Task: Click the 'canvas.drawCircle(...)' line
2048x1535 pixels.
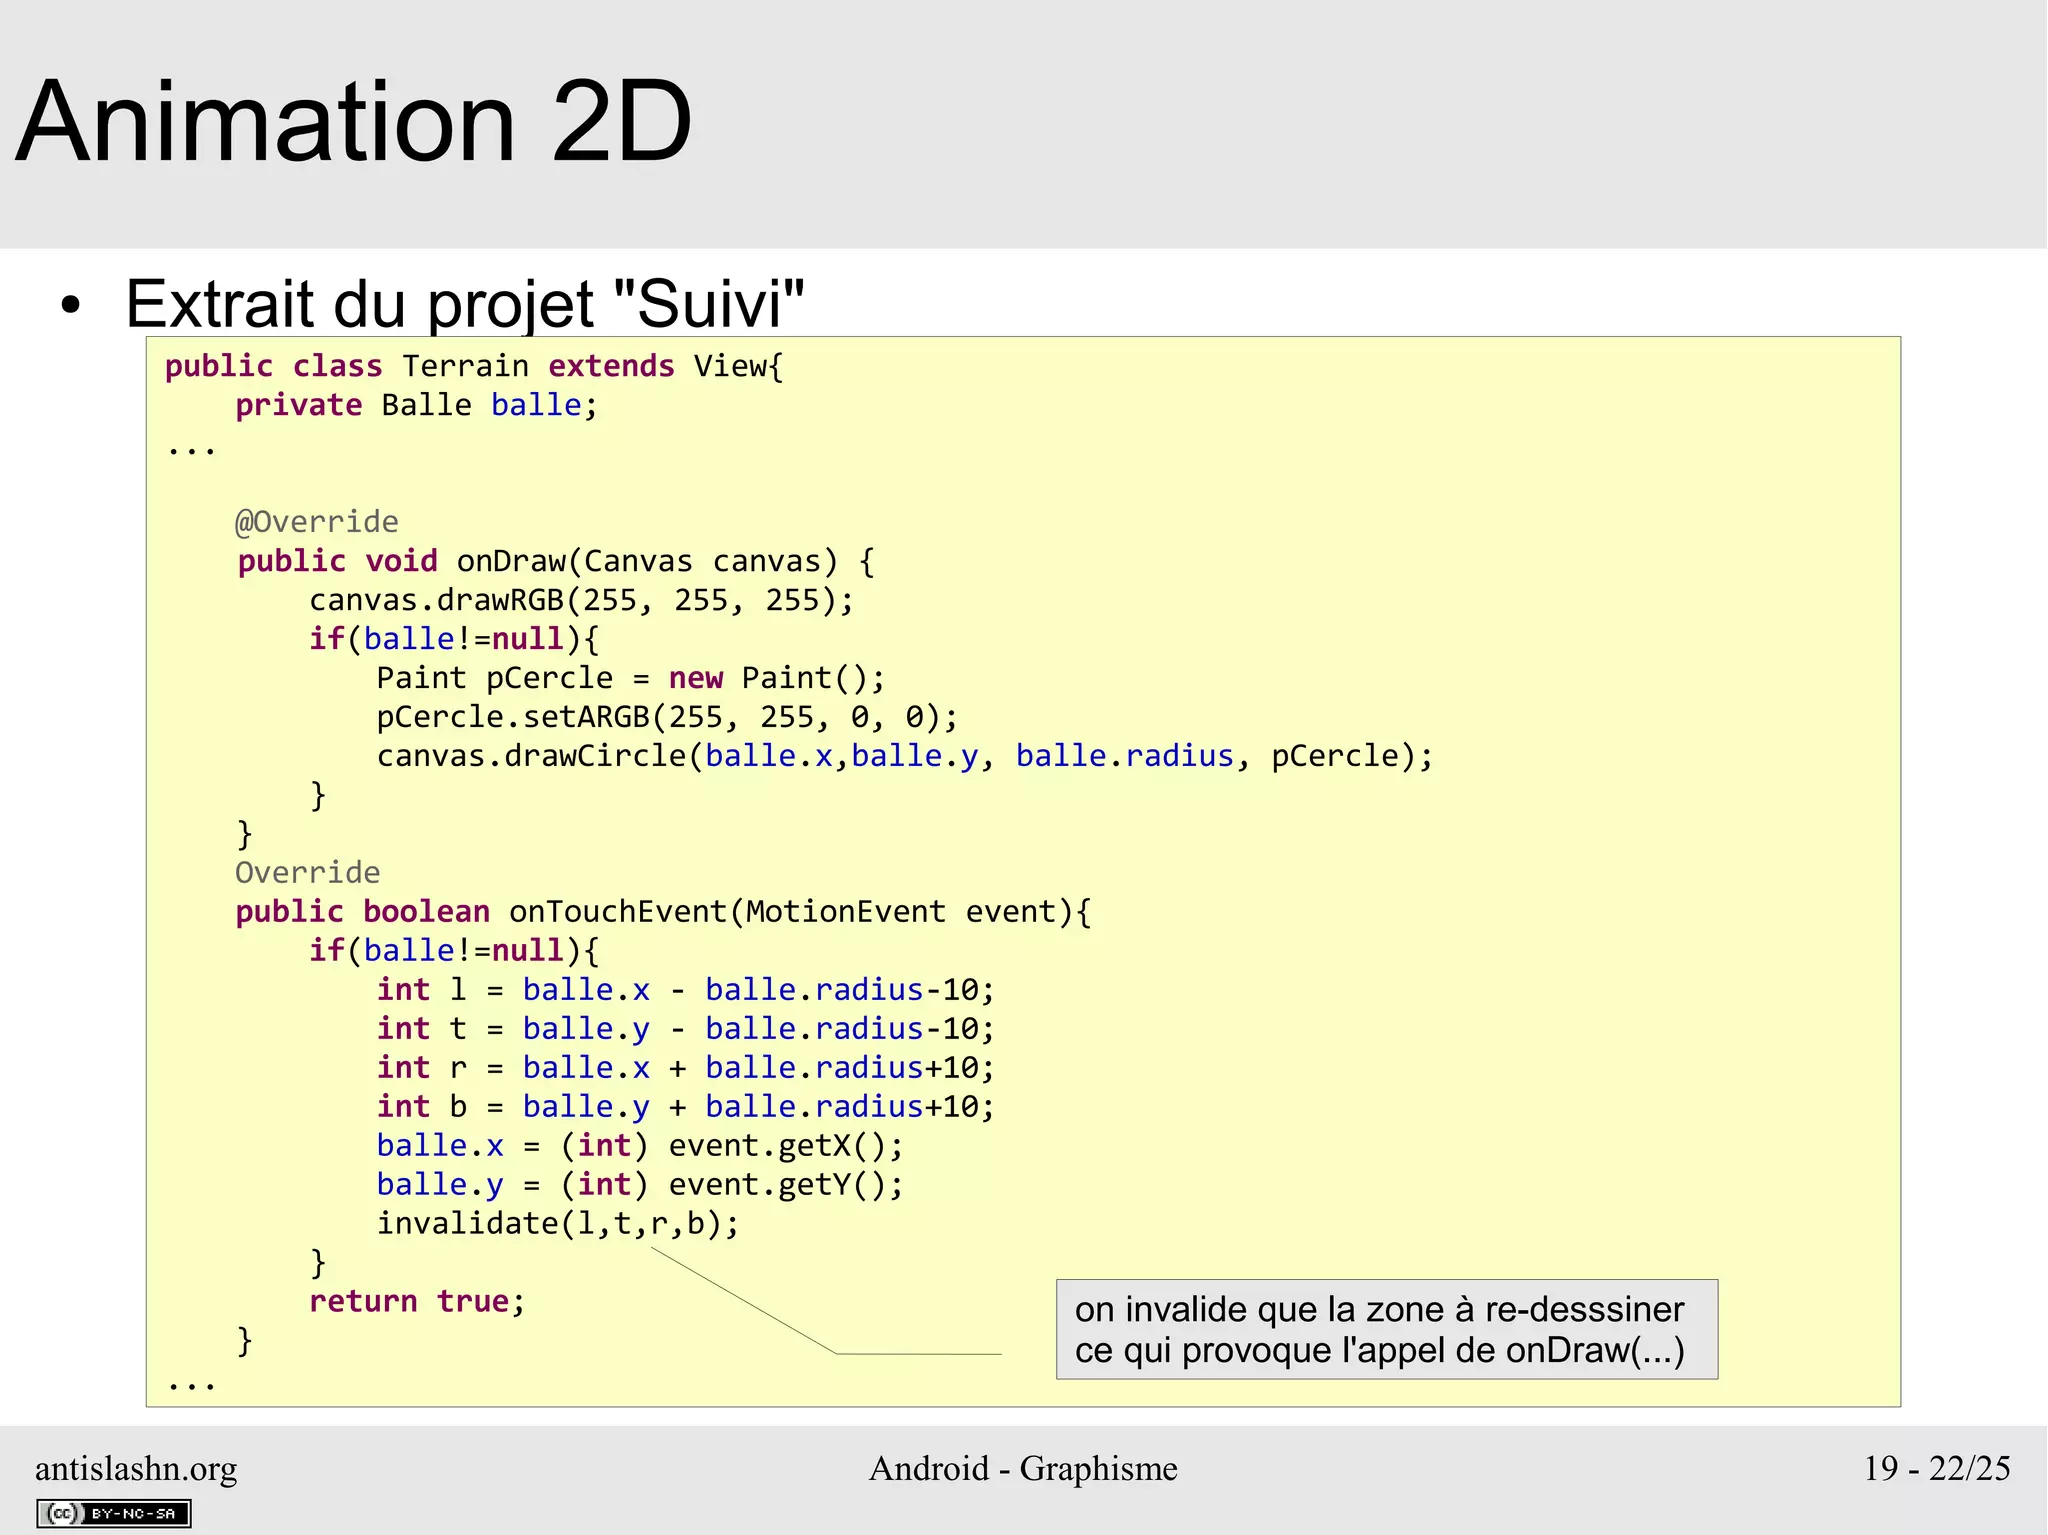Action: pos(905,756)
